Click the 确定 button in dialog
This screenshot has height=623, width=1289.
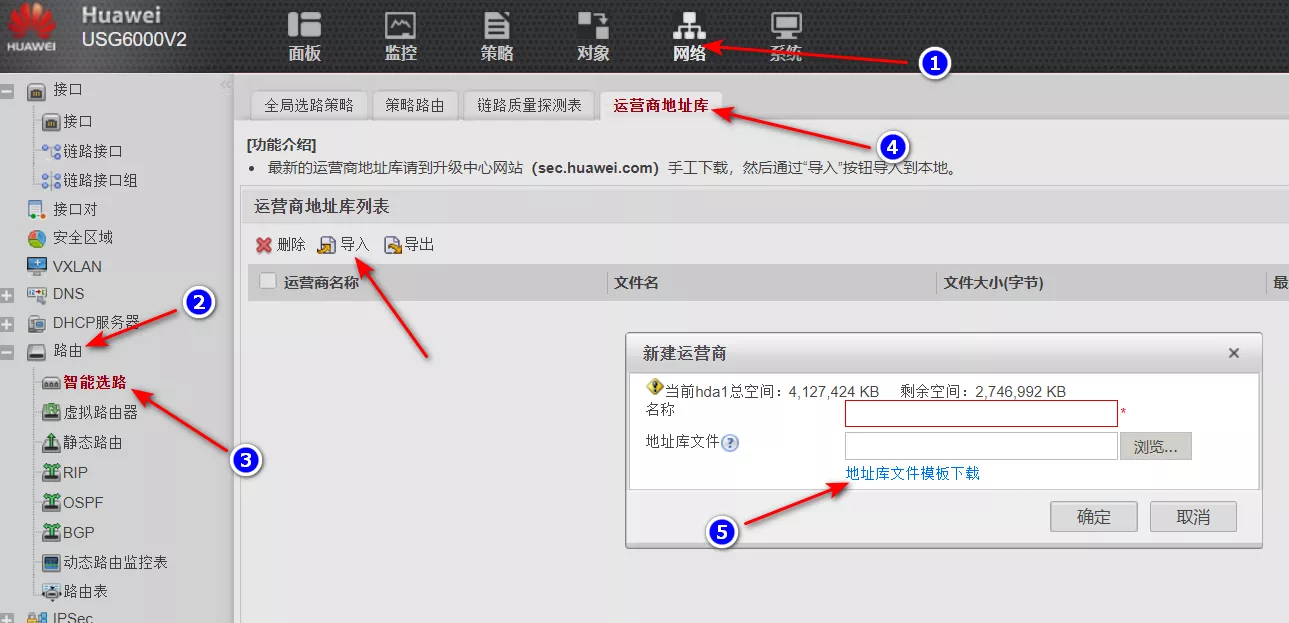(1093, 517)
